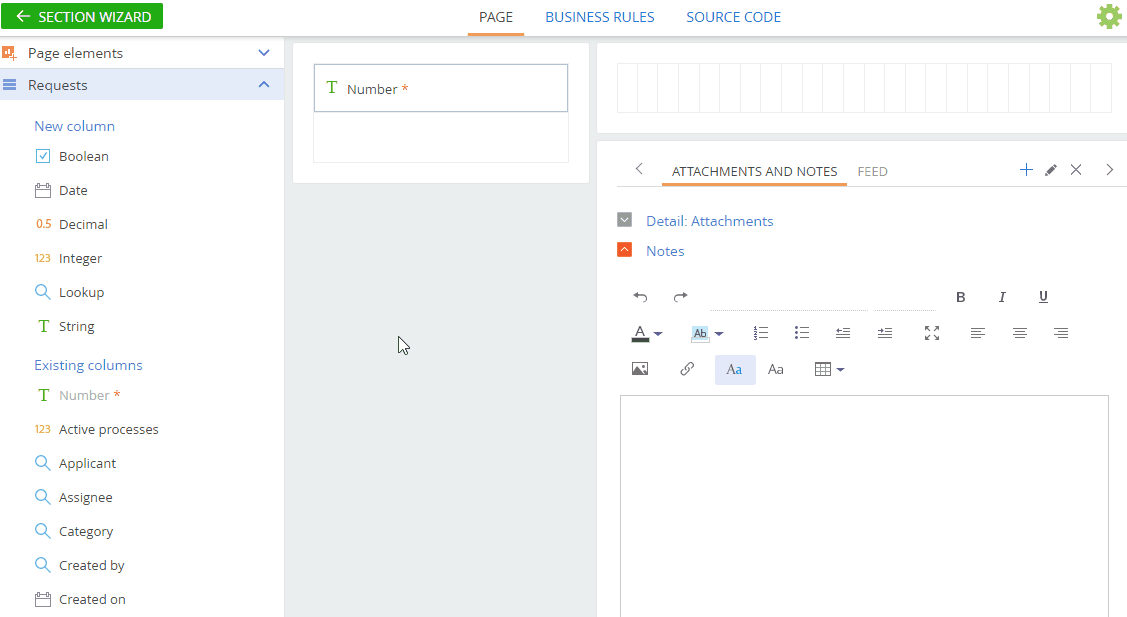Toggle underline formatting
Image resolution: width=1127 pixels, height=617 pixels.
coord(1043,297)
